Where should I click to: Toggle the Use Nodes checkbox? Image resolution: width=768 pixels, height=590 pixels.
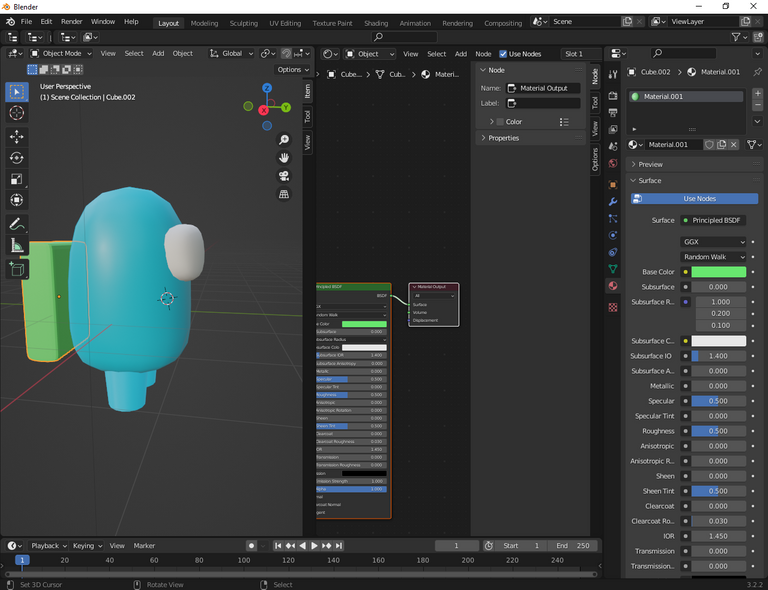pos(503,54)
